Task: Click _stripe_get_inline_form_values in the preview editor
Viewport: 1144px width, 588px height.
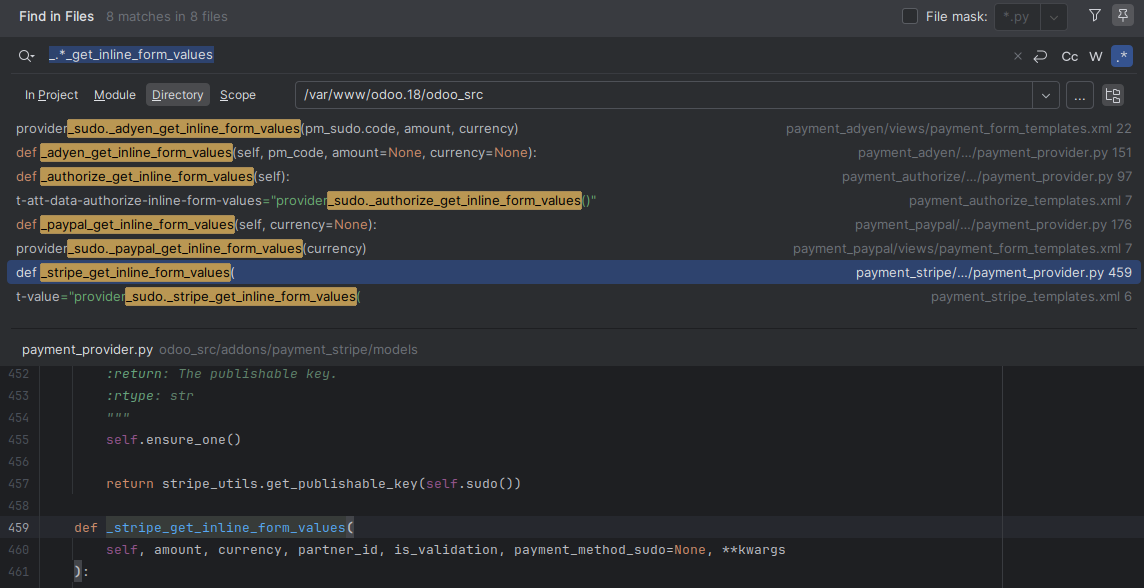Action: 226,527
